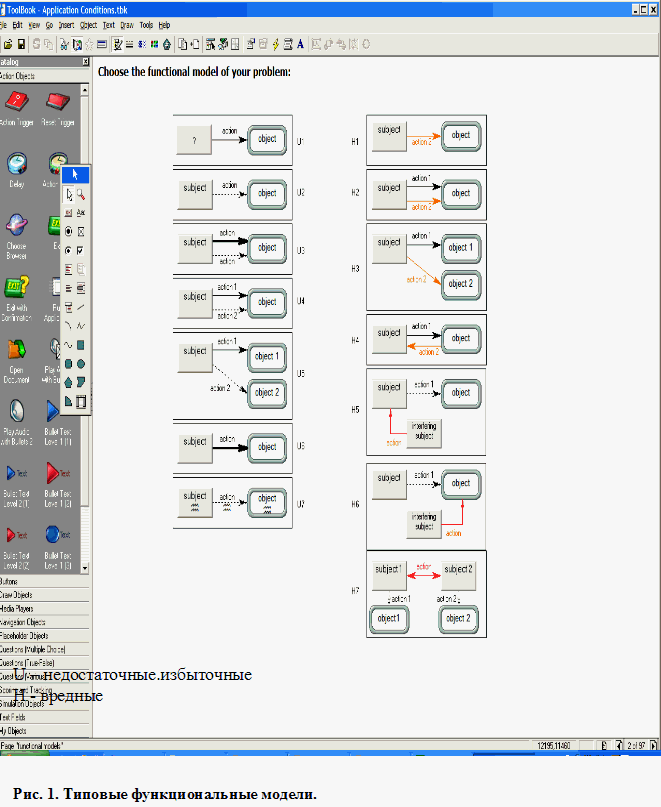Select the rectangle shape tool in palette
661x807 pixels.
click(x=81, y=345)
